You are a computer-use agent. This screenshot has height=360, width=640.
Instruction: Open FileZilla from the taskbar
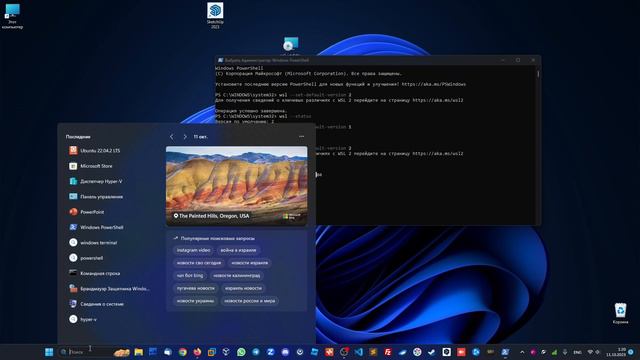point(388,352)
